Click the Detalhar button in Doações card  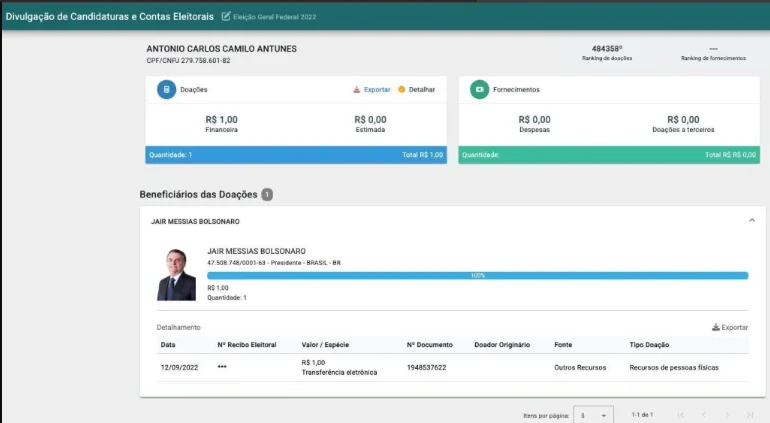[422, 89]
